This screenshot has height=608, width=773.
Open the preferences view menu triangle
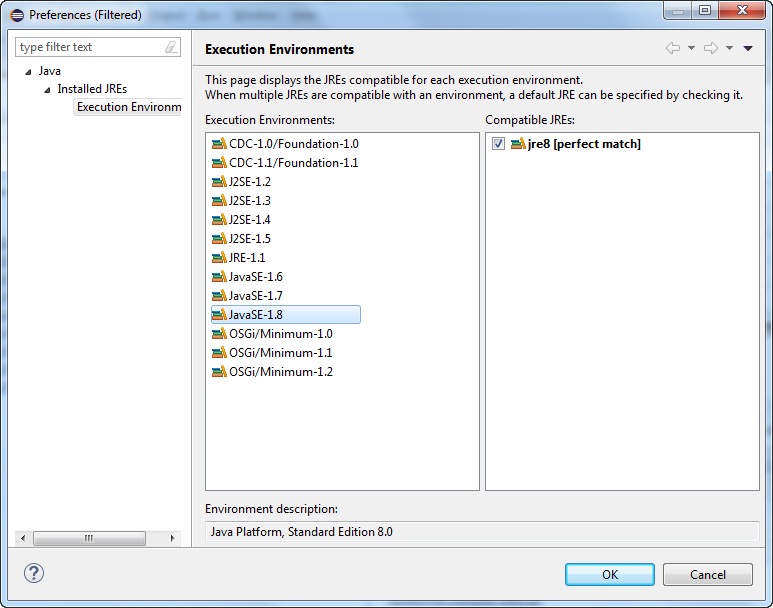tap(748, 48)
